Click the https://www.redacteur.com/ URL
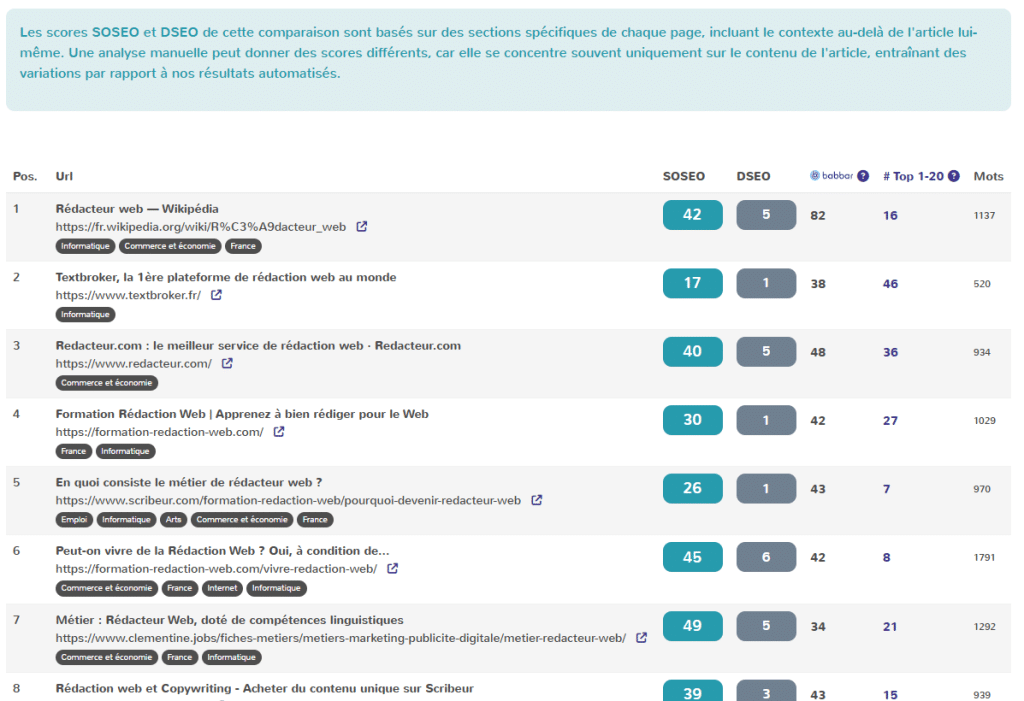Viewport: 1024px width, 701px height. click(133, 363)
